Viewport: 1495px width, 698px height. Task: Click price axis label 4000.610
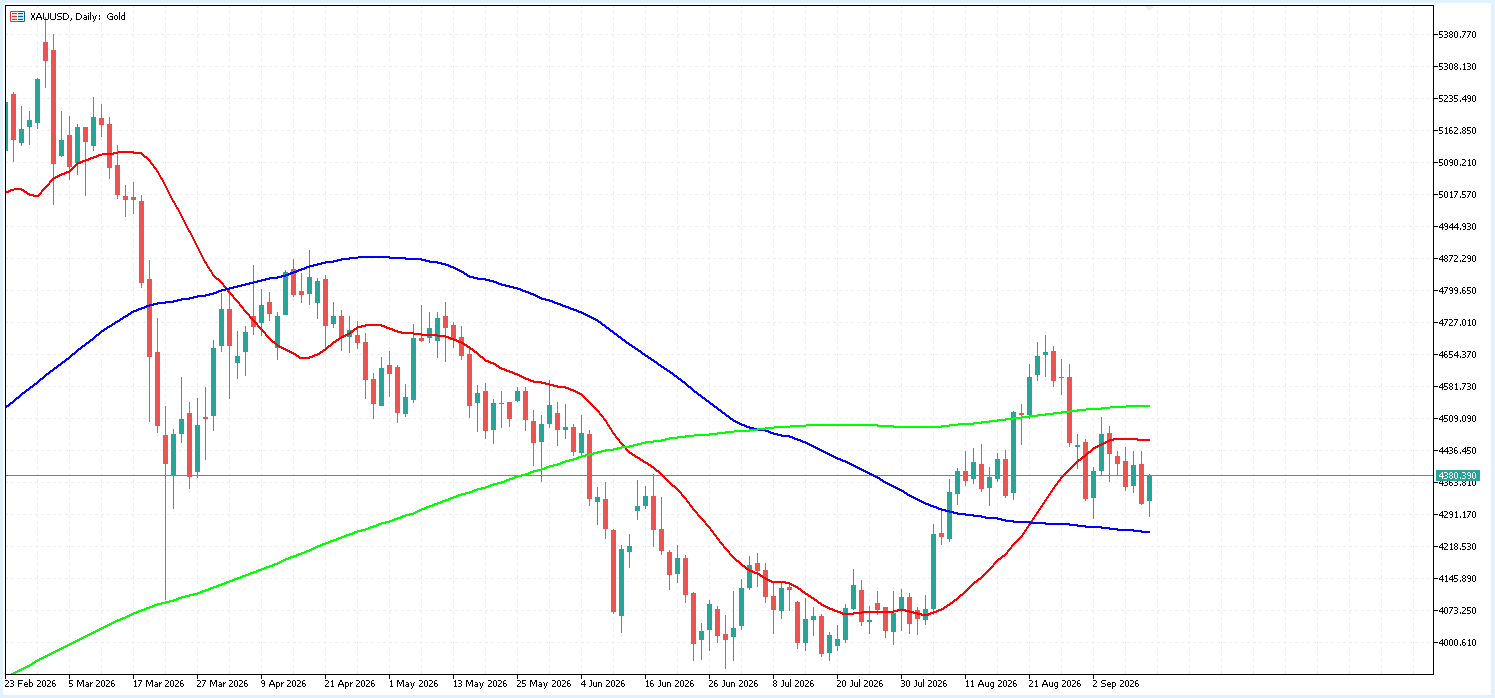1457,643
